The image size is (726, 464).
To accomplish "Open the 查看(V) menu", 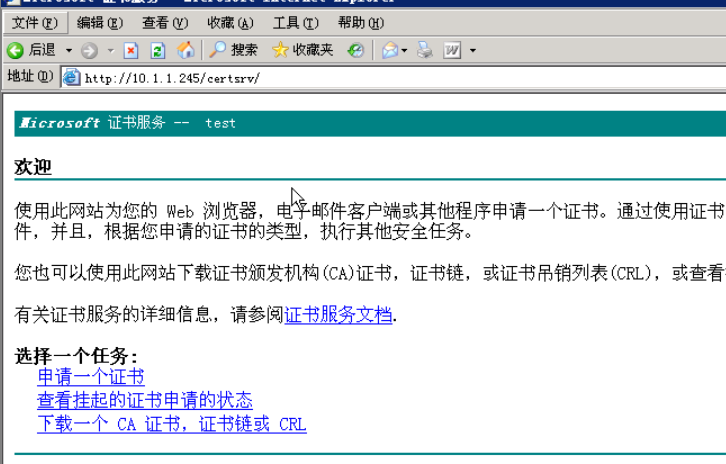I will tap(165, 23).
